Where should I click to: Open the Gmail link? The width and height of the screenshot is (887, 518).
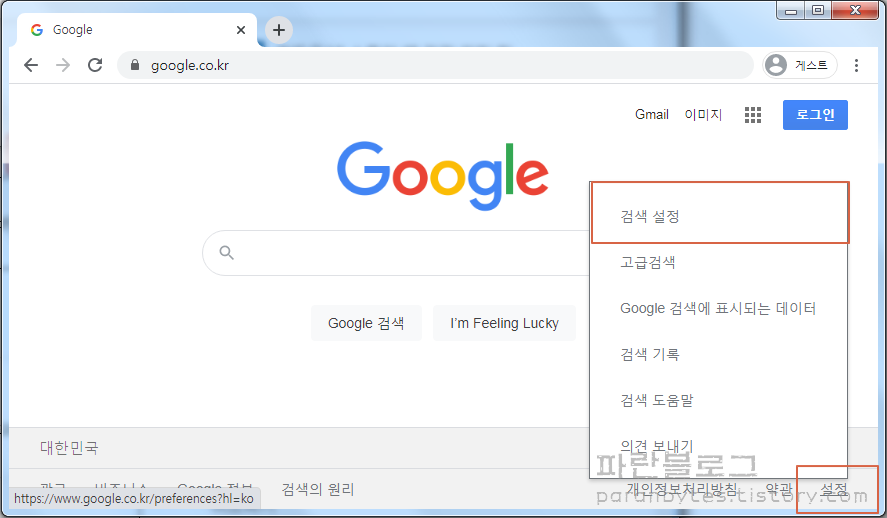[652, 115]
